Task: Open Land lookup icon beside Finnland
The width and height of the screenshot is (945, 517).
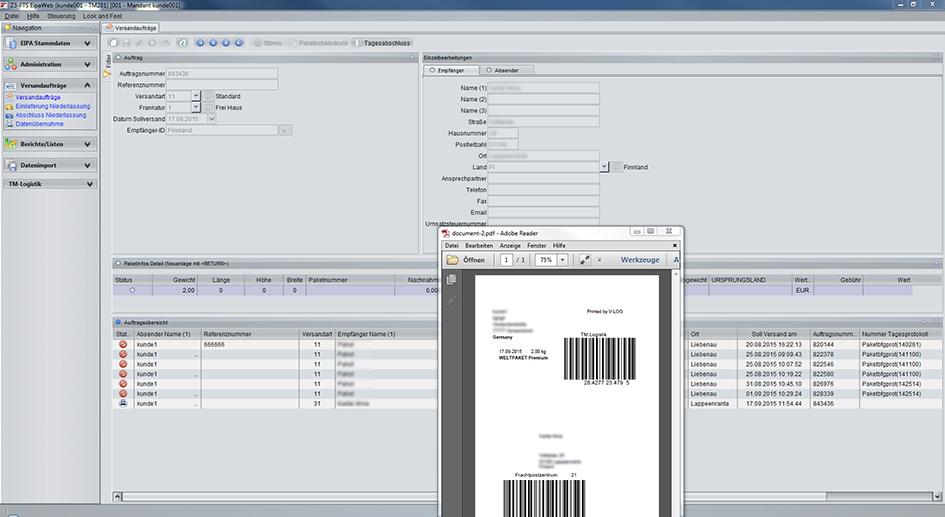Action: [x=617, y=167]
